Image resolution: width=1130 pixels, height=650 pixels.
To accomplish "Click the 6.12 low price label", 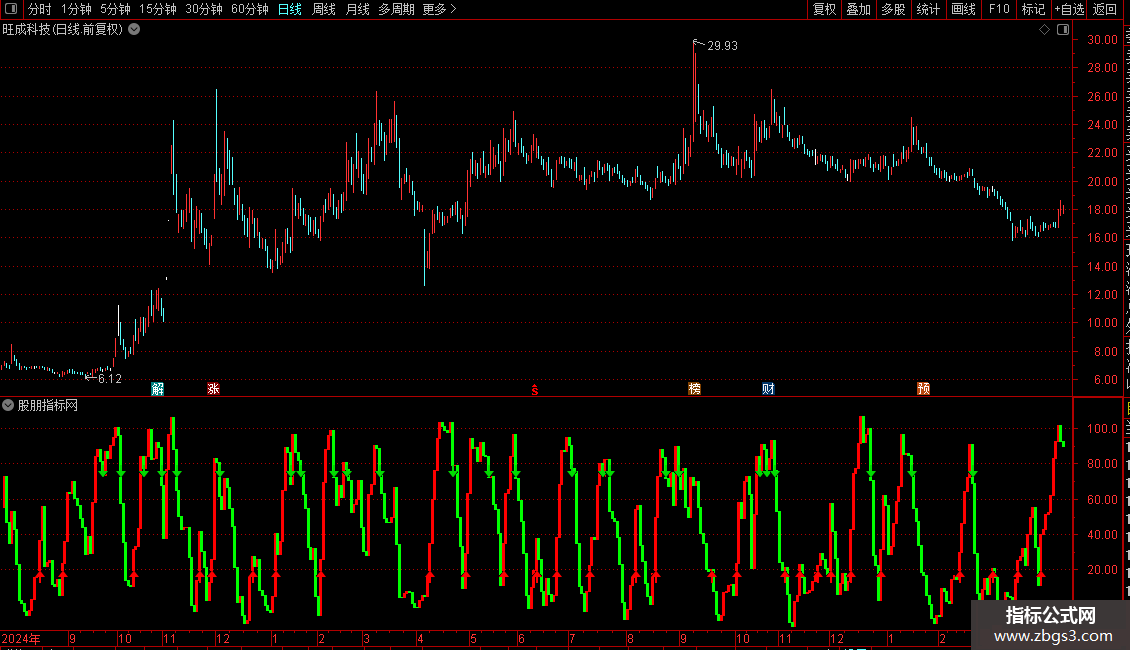I will click(x=110, y=378).
